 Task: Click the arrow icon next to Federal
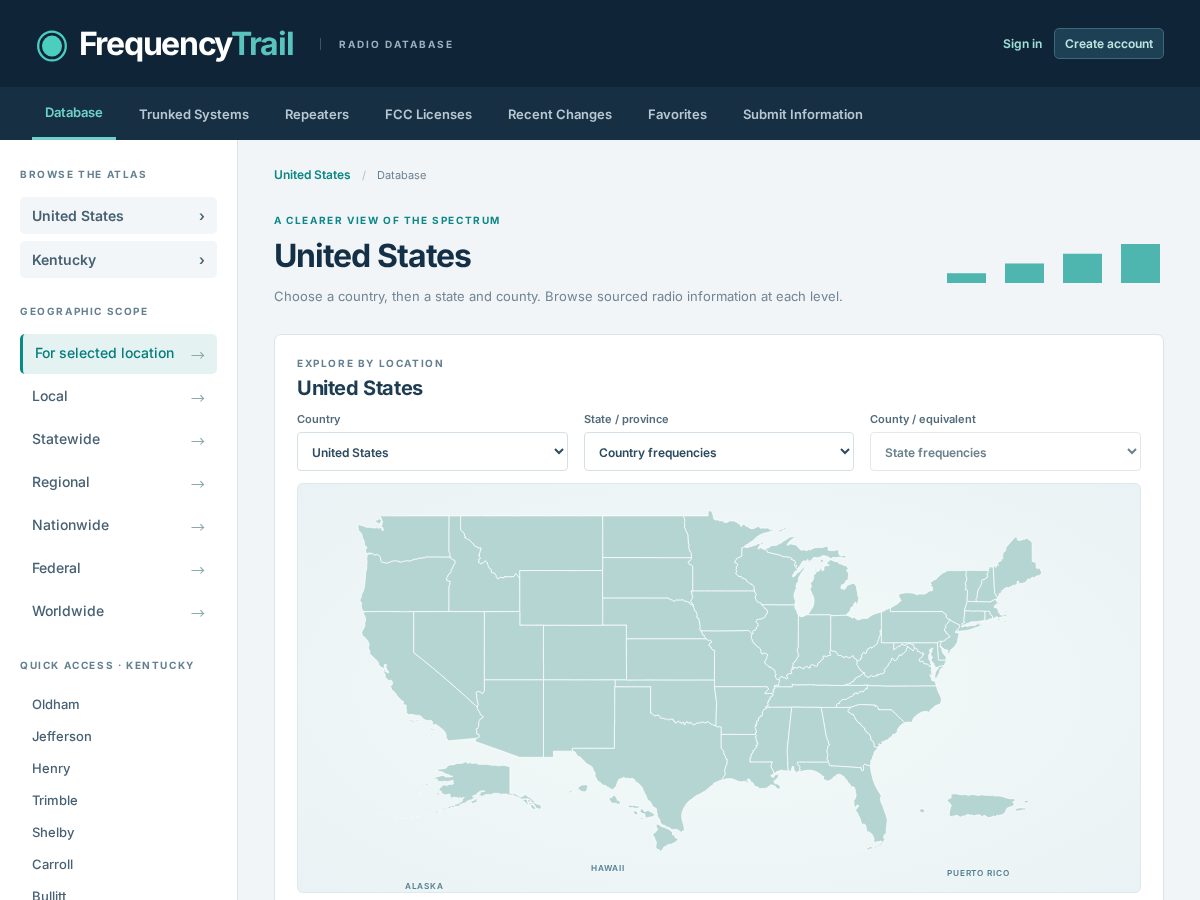198,569
